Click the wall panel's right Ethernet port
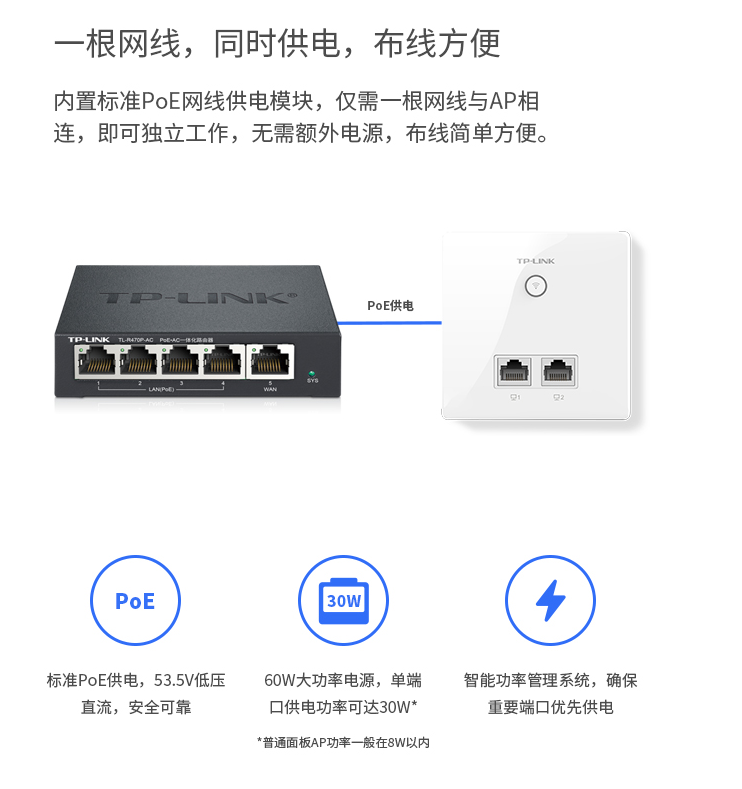This screenshot has width=742, height=789. click(x=559, y=371)
